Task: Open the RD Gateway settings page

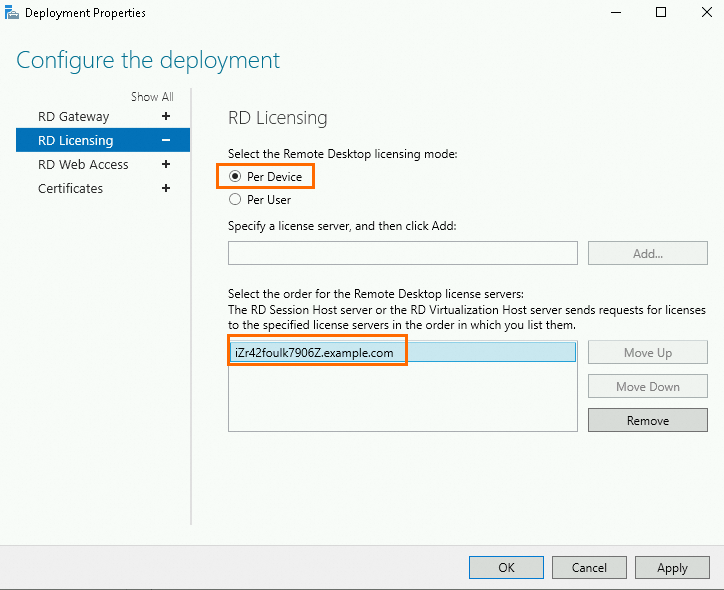Action: pos(73,116)
